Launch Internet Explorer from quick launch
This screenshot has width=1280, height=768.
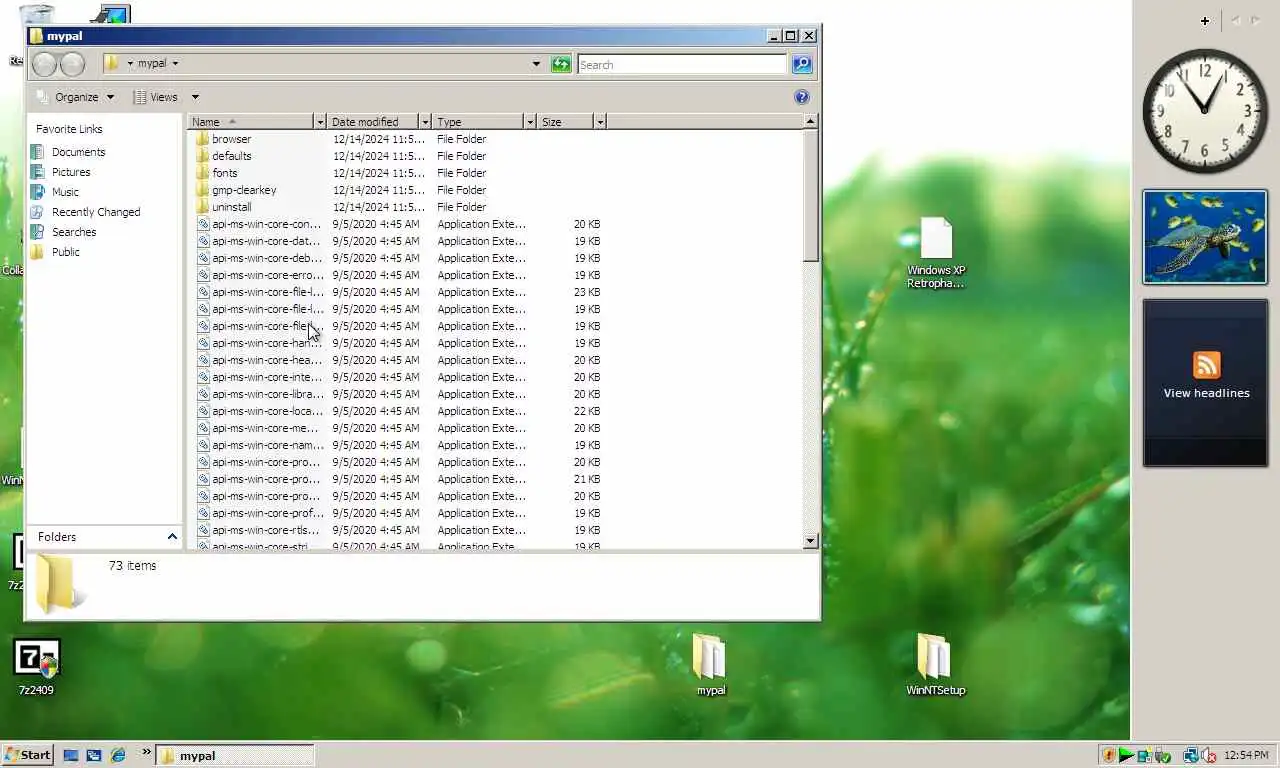point(118,755)
